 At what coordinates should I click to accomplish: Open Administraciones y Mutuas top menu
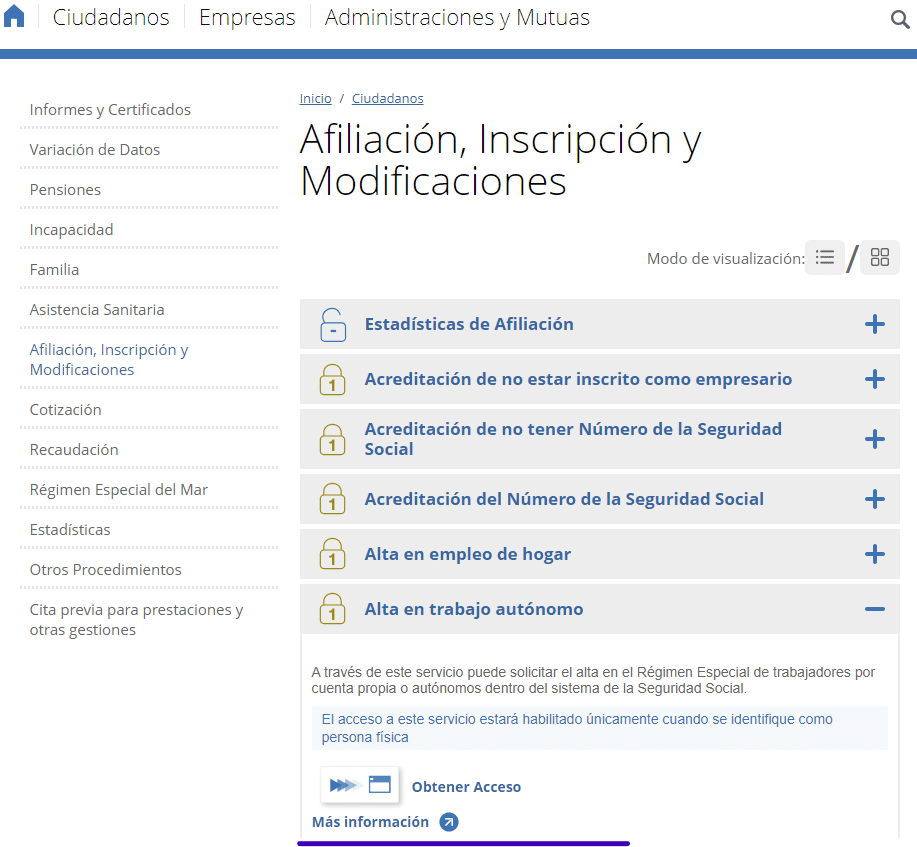457,18
